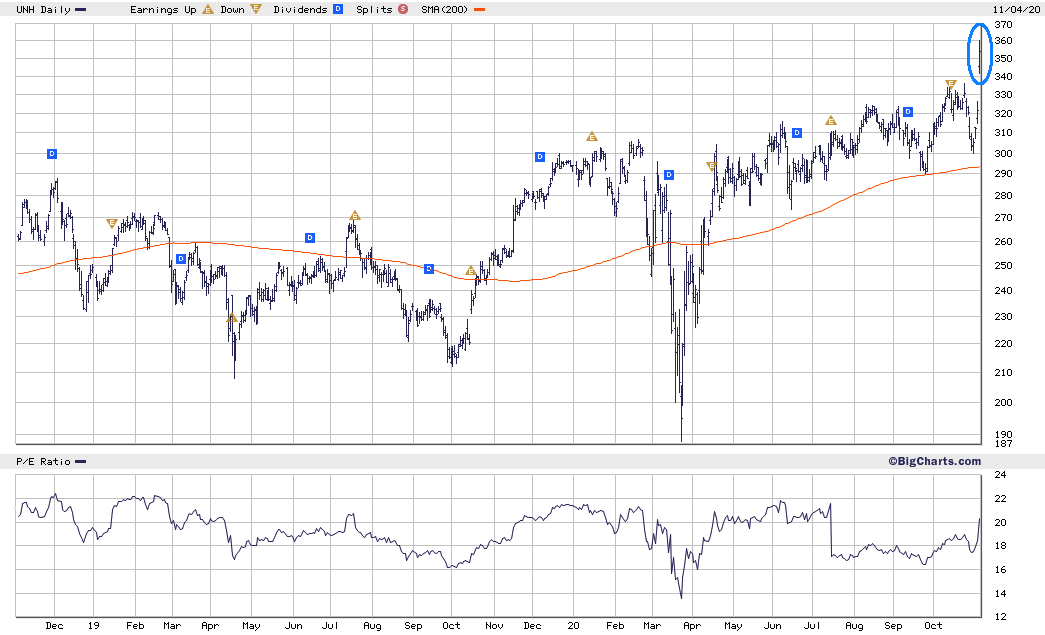Viewport: 1045px width, 635px height.
Task: Click the '187' price axis label
Action: point(1003,444)
